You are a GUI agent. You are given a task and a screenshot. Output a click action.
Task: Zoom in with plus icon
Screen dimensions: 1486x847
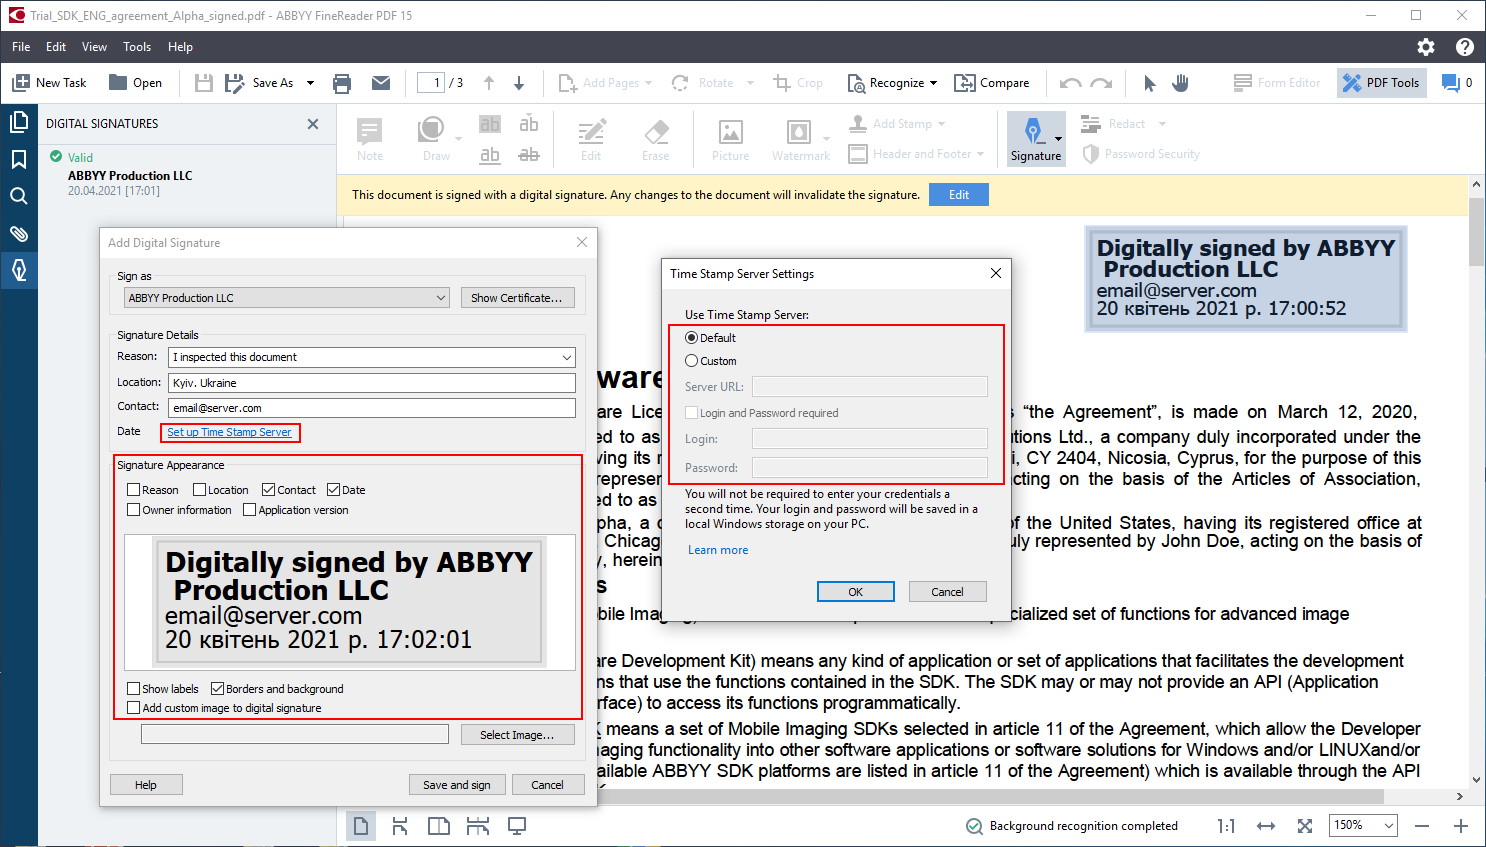[x=1461, y=826]
